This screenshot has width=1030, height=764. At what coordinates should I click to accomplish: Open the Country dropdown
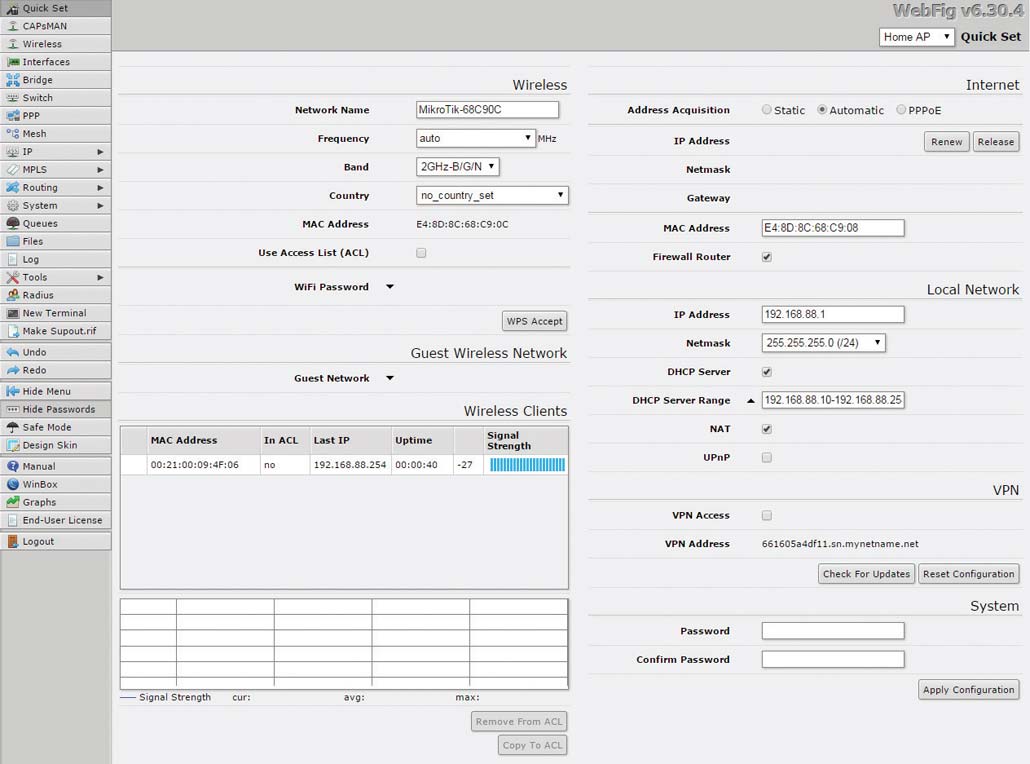492,195
